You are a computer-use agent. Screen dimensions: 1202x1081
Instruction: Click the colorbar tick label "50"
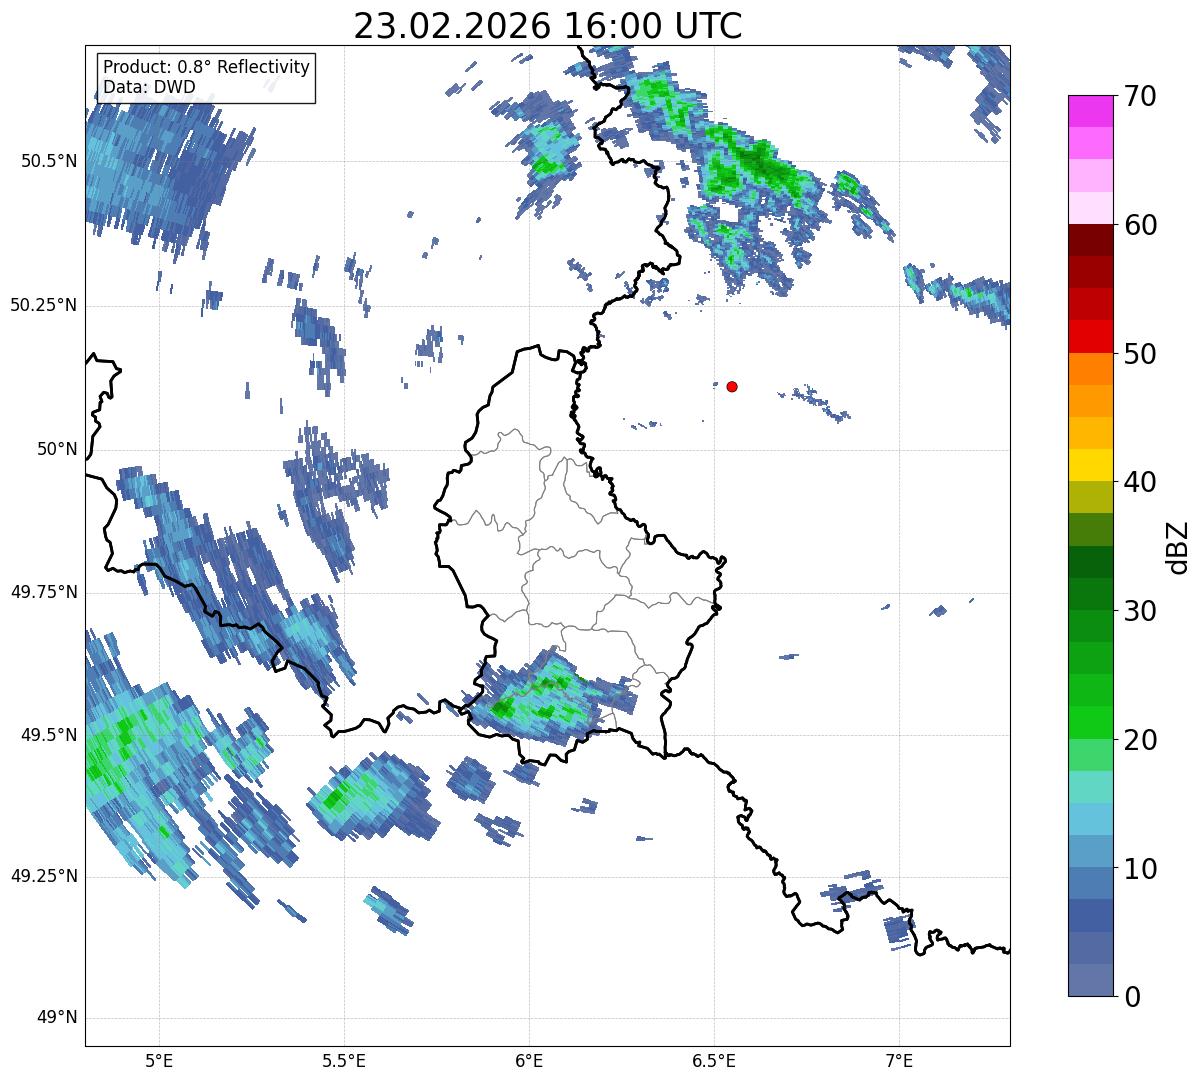pyautogui.click(x=1139, y=354)
